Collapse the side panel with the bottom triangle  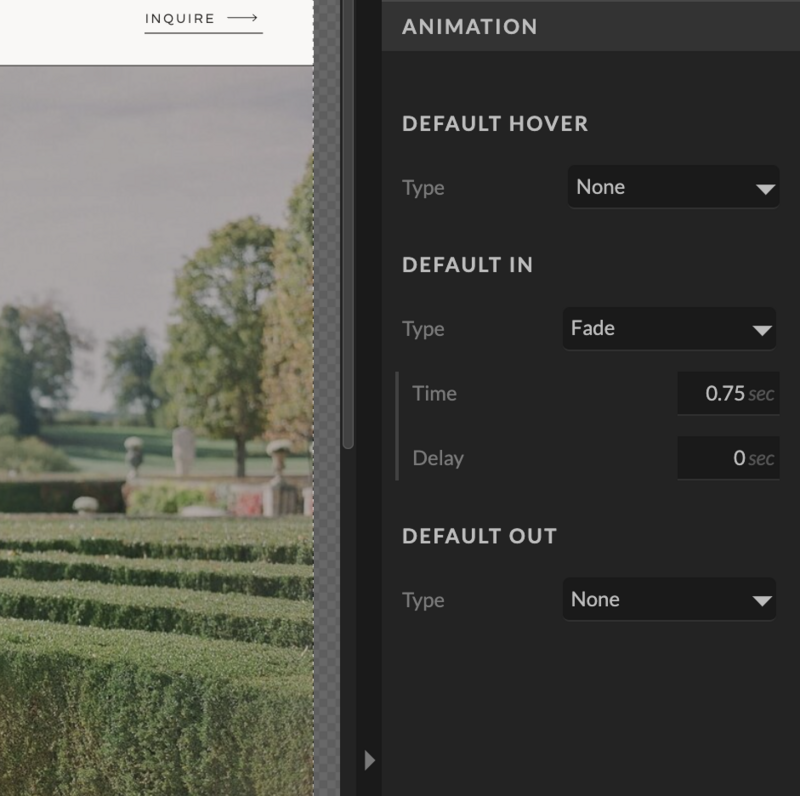[369, 760]
